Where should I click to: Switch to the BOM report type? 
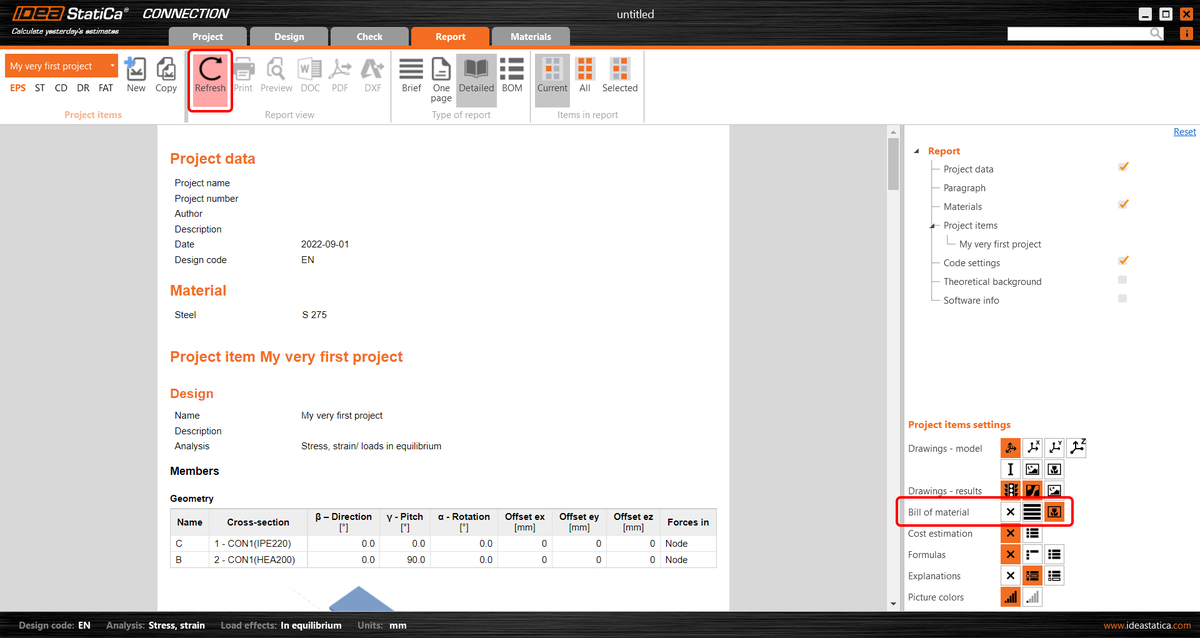tap(512, 75)
